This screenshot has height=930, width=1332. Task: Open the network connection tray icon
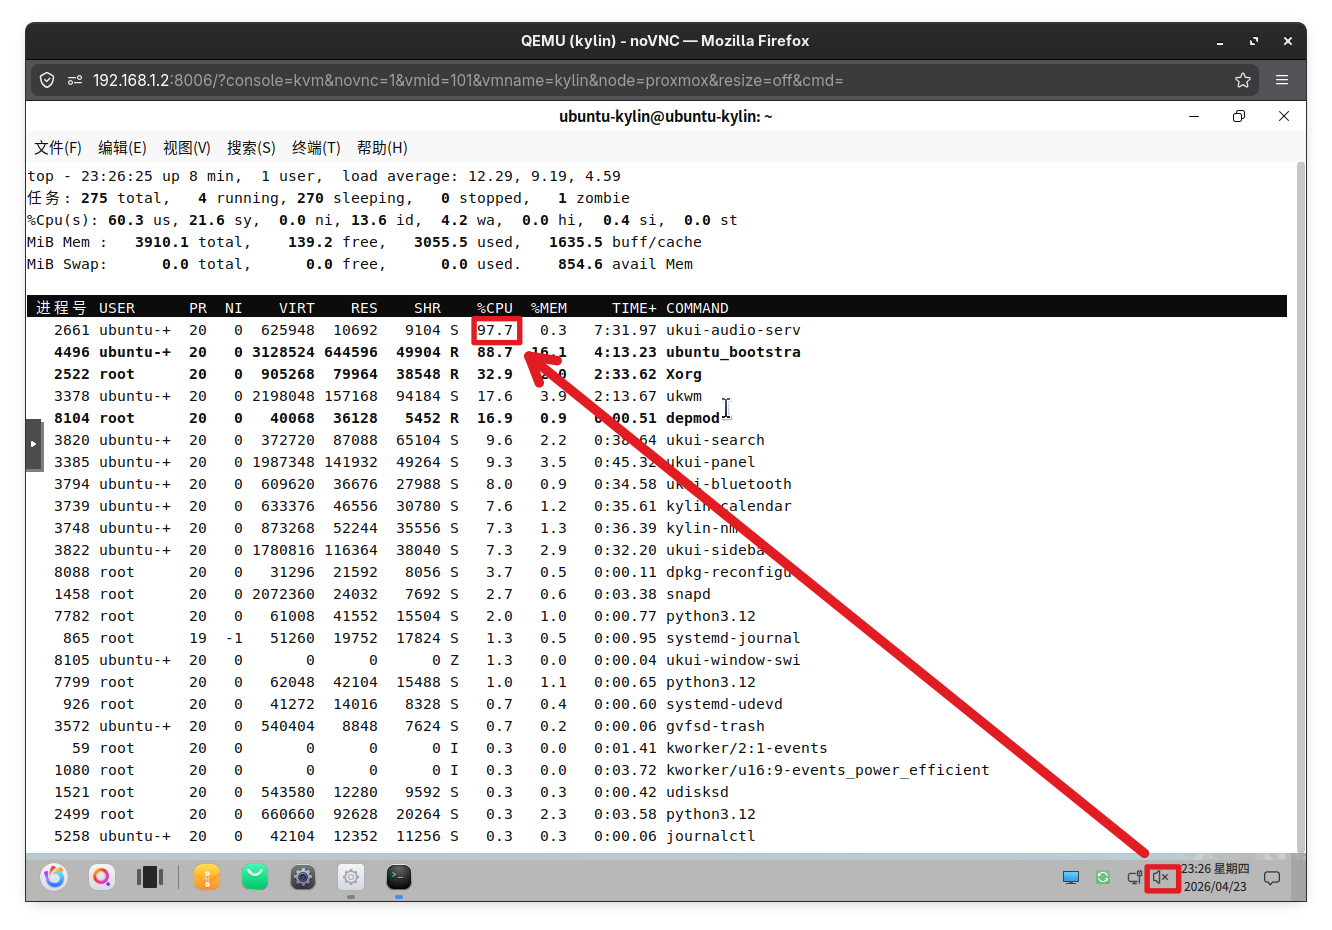tap(1134, 877)
